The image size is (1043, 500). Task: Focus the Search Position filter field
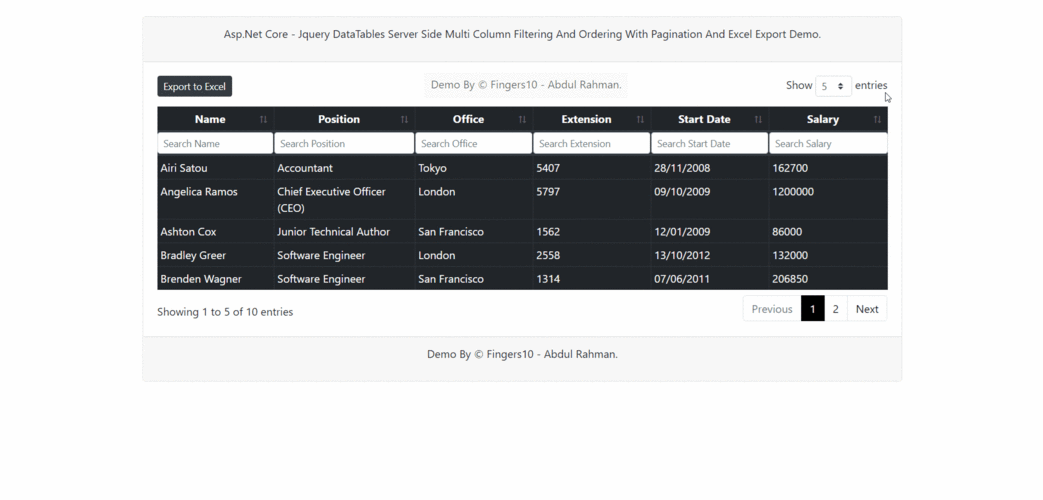344,144
